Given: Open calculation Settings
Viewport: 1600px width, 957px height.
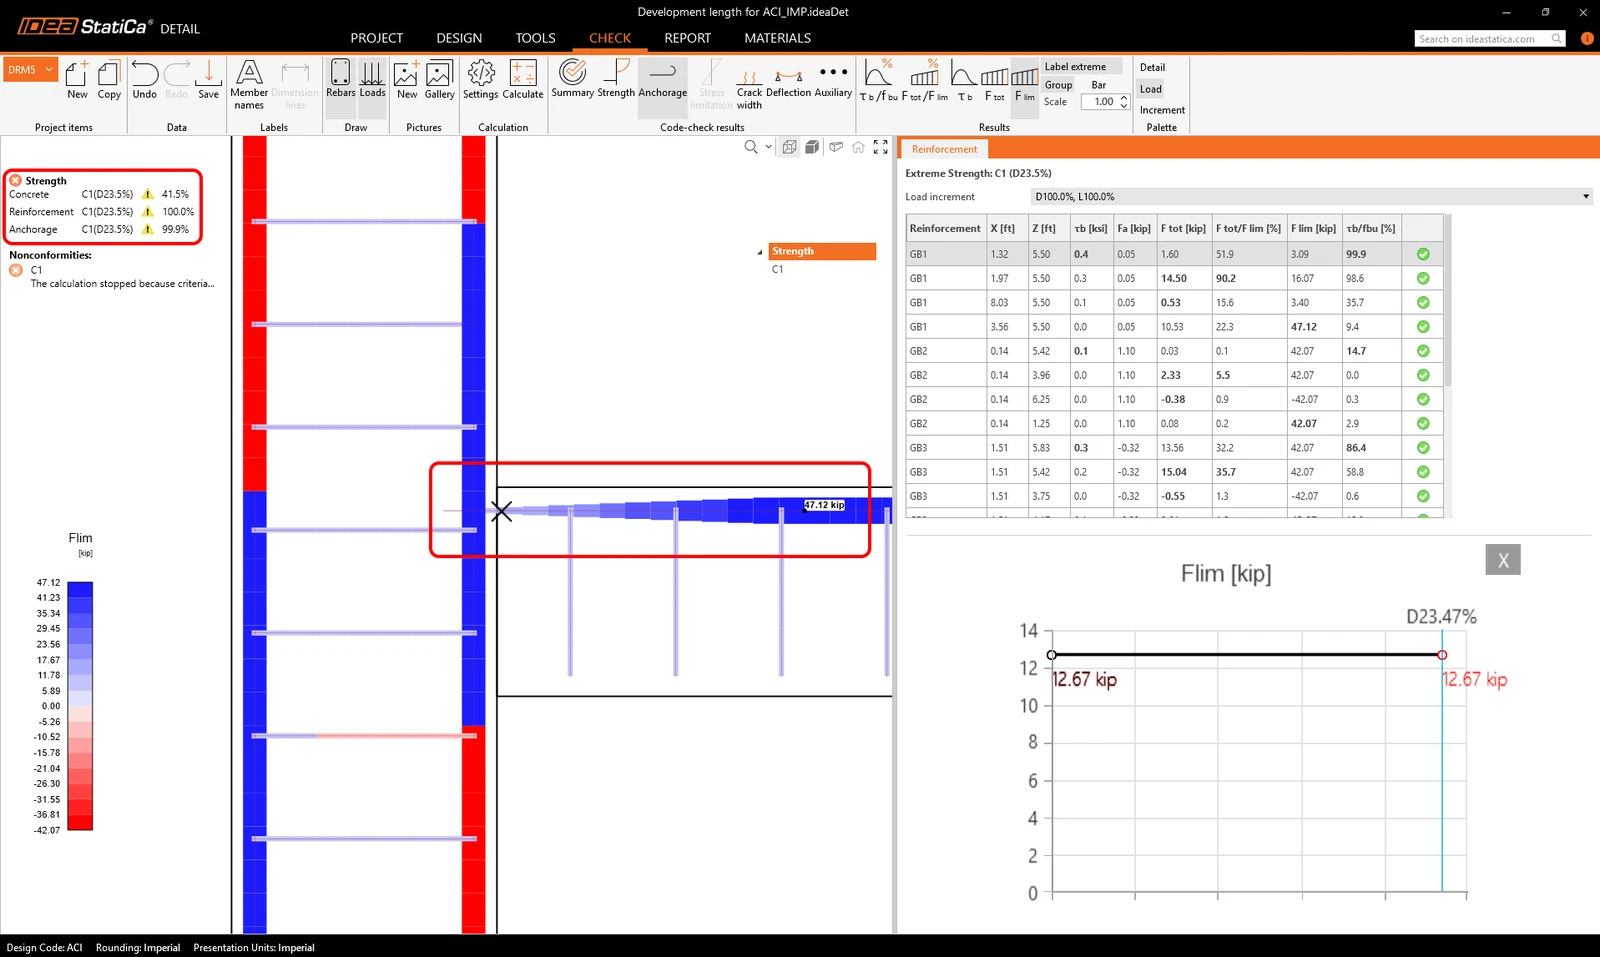Looking at the screenshot, I should 481,80.
